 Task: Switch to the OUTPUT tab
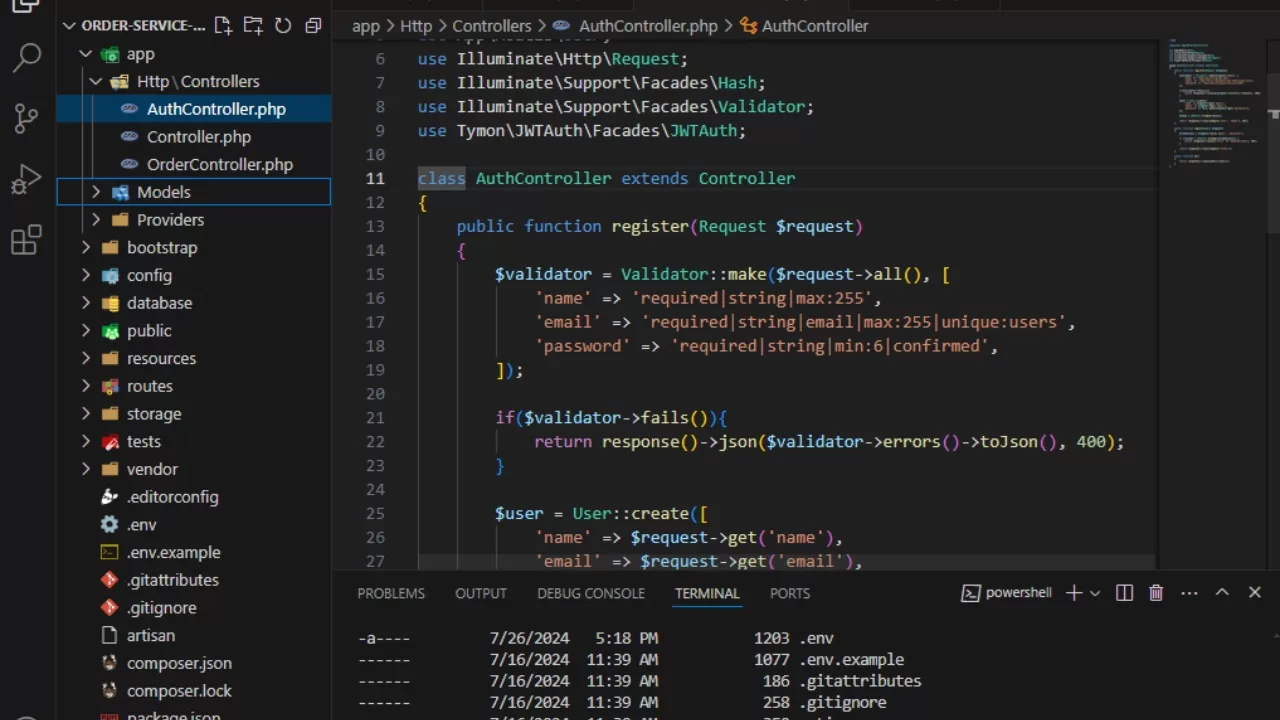[481, 593]
